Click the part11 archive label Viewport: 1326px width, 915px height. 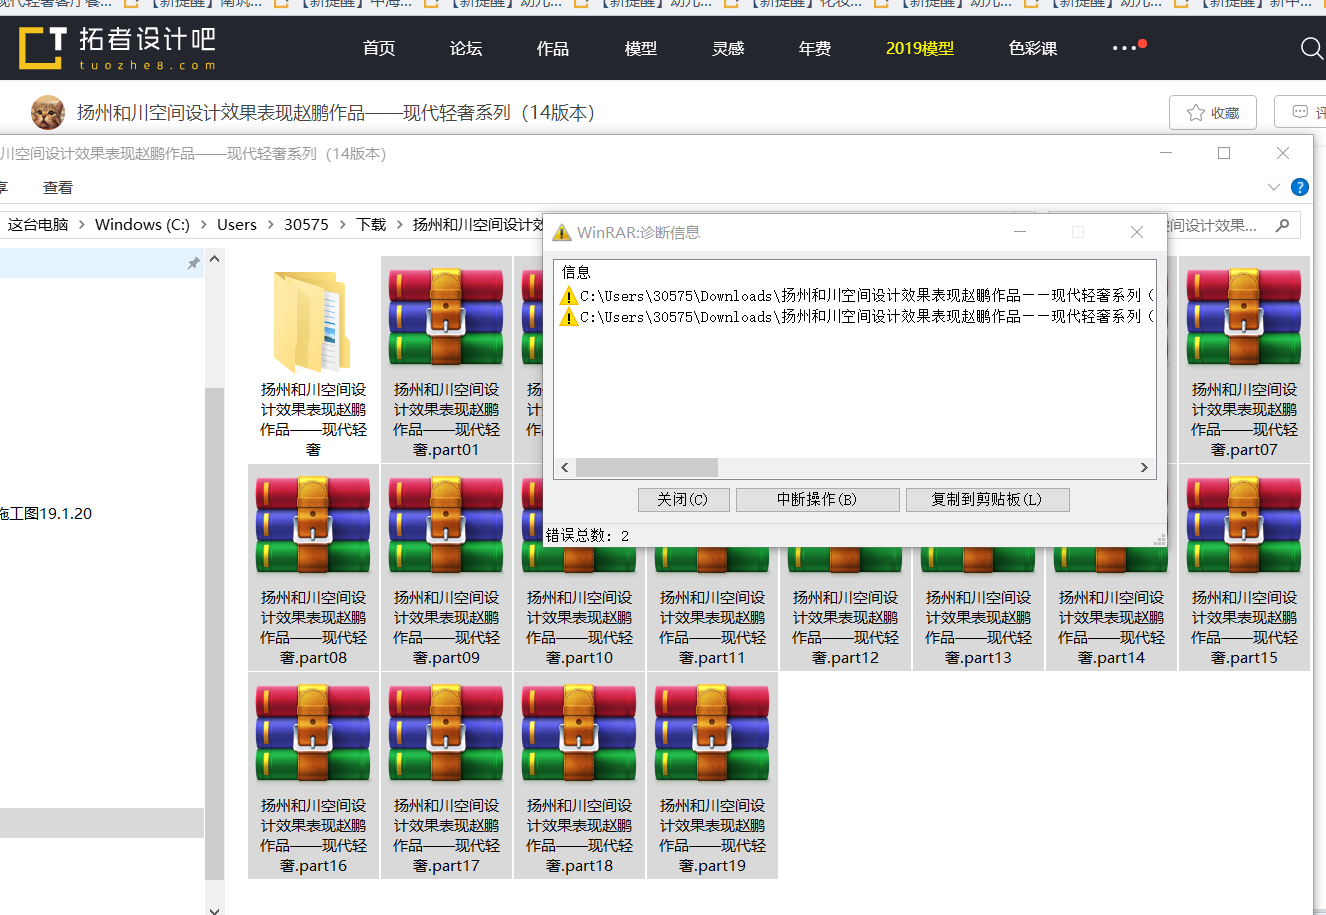click(712, 627)
